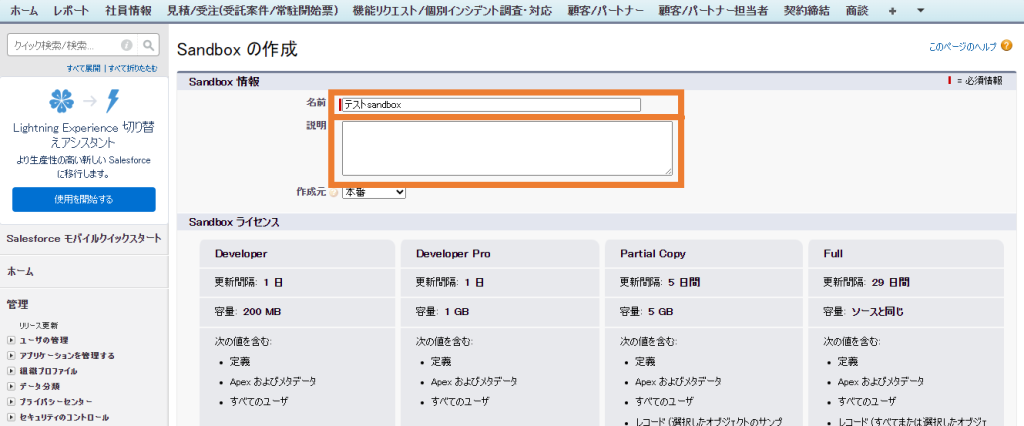Open the レポート tab
This screenshot has height=426, width=1024.
[x=71, y=10]
